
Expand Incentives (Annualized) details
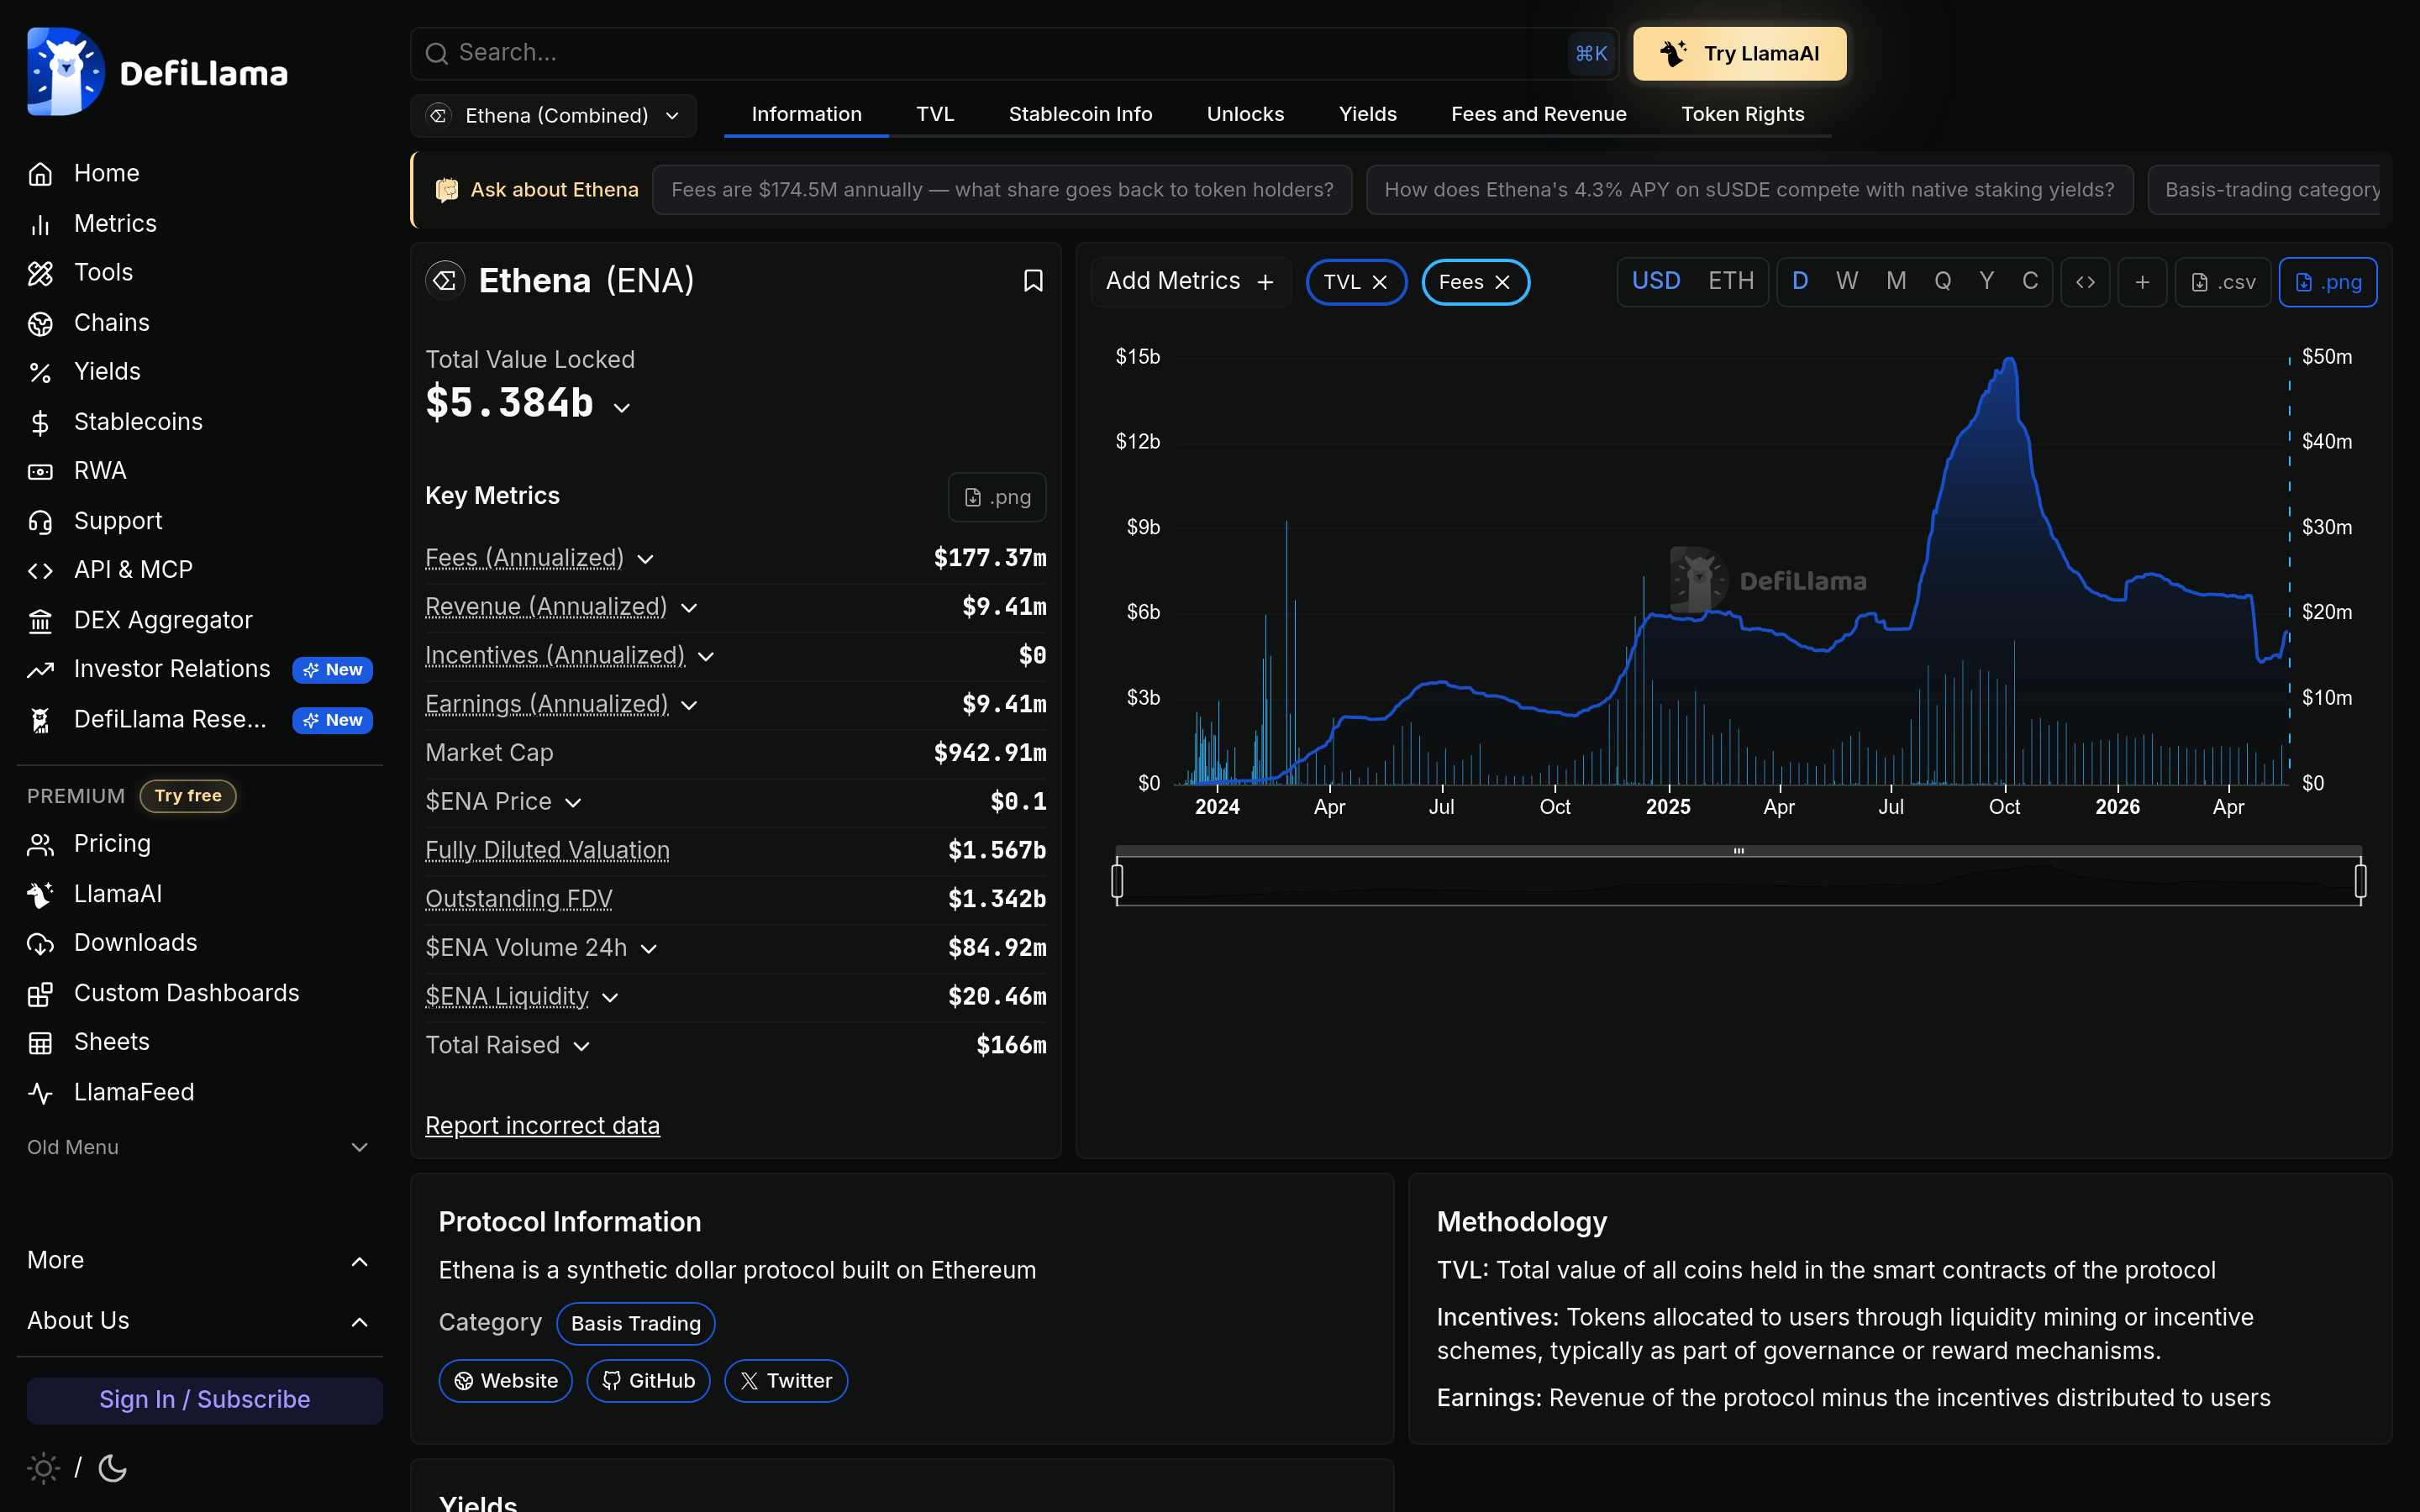(x=706, y=657)
